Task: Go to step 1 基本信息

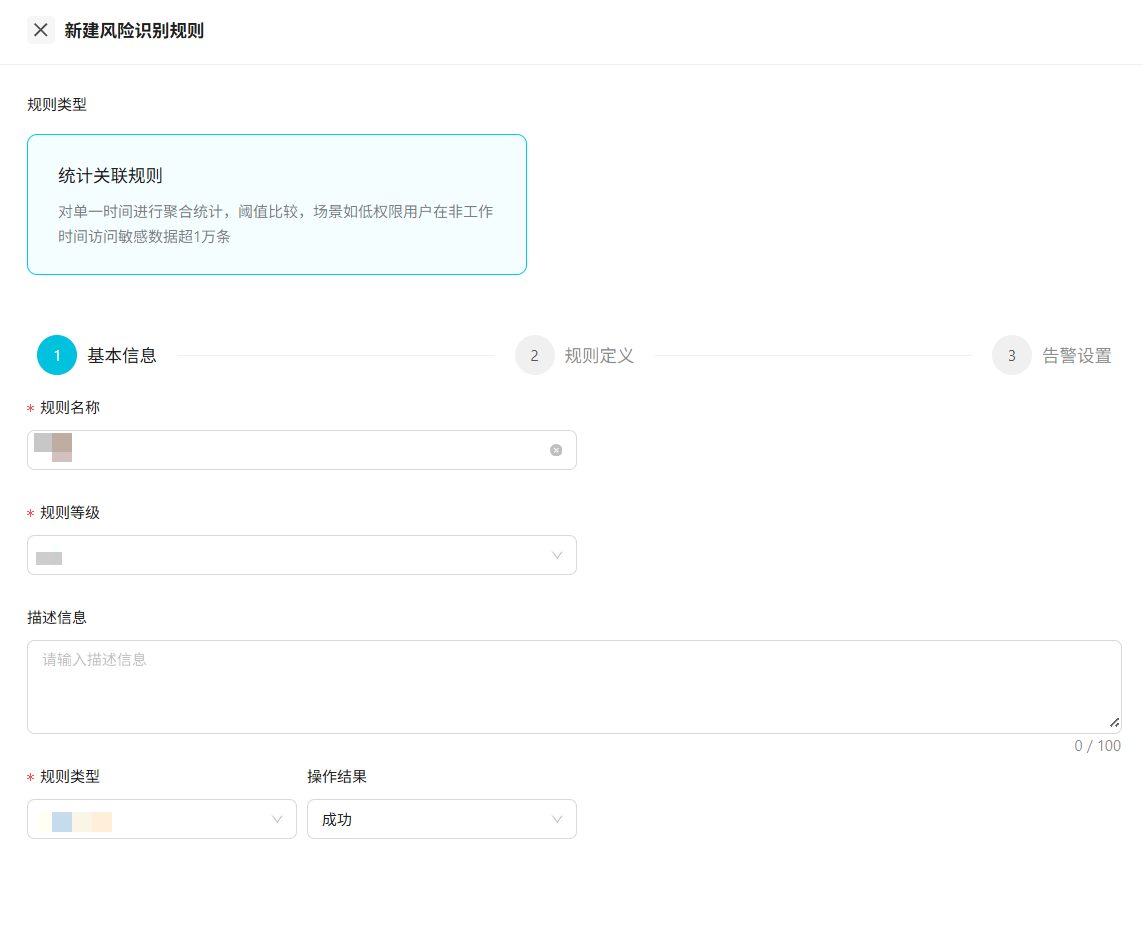Action: 97,355
